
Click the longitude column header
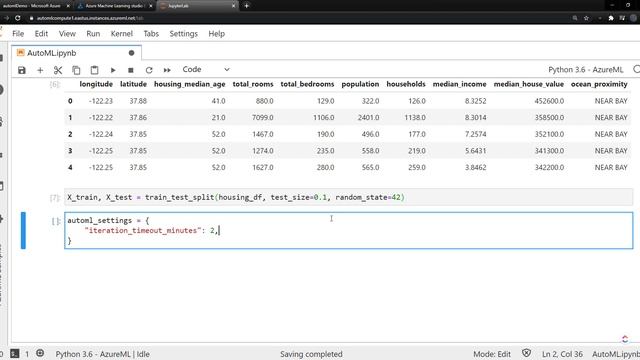(x=96, y=84)
